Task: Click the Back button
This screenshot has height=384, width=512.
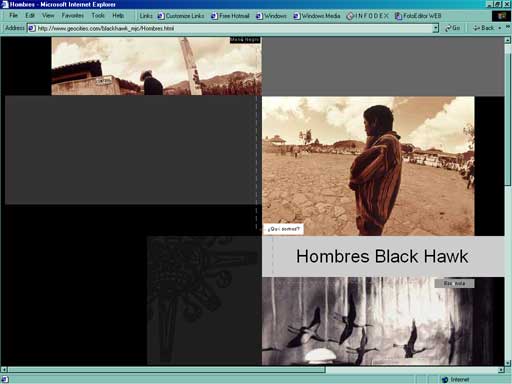Action: coord(484,28)
